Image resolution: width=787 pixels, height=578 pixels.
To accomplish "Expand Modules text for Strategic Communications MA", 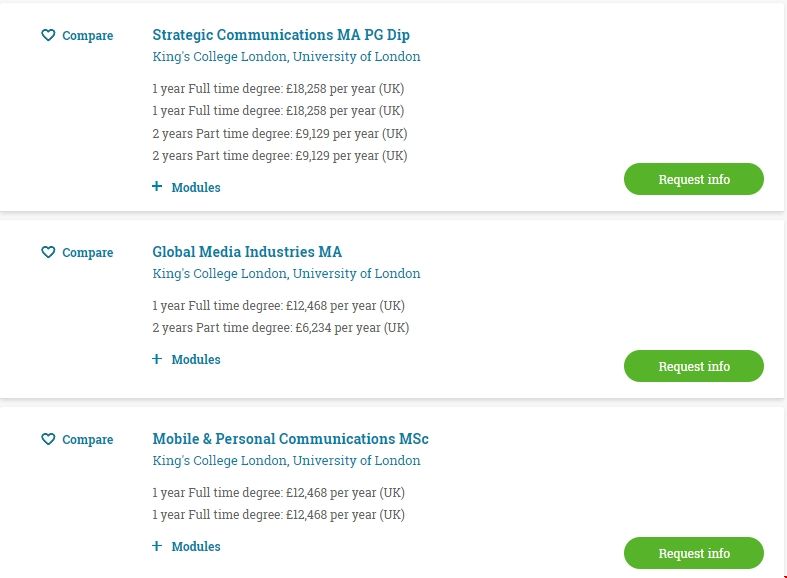I will [196, 187].
